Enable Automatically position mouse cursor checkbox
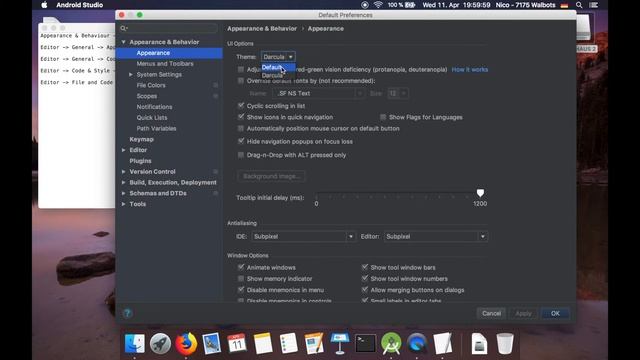Screen dimensions: 640x360 (241, 129)
